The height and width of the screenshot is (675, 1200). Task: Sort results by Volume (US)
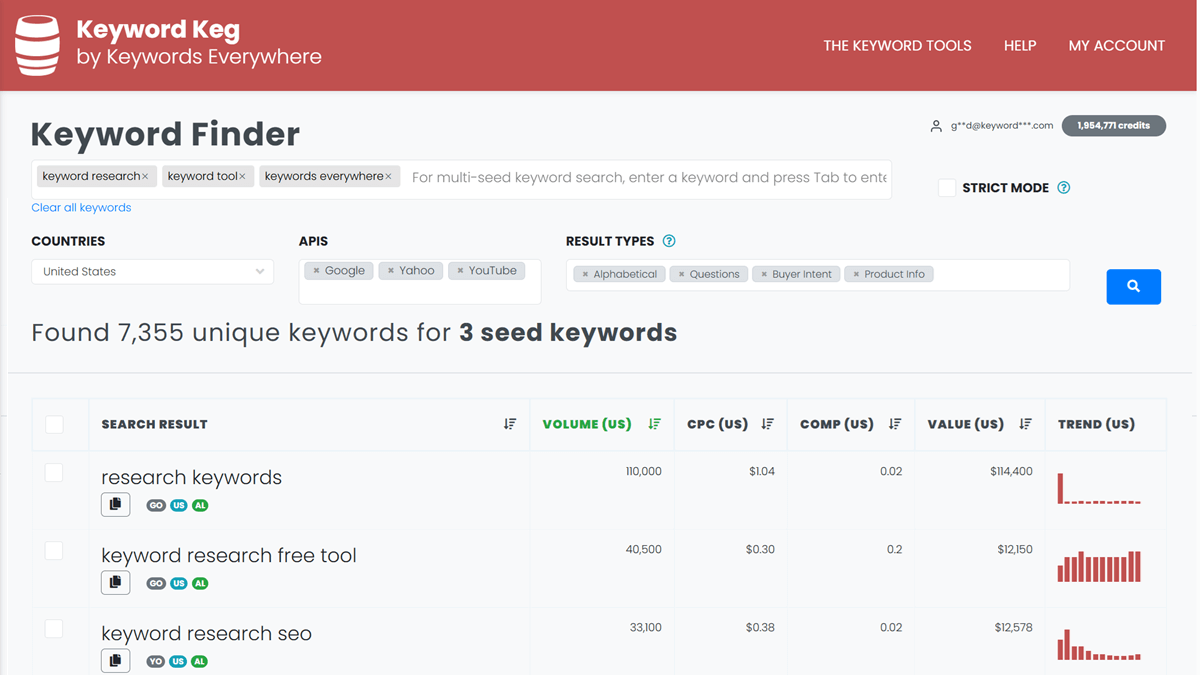point(654,424)
